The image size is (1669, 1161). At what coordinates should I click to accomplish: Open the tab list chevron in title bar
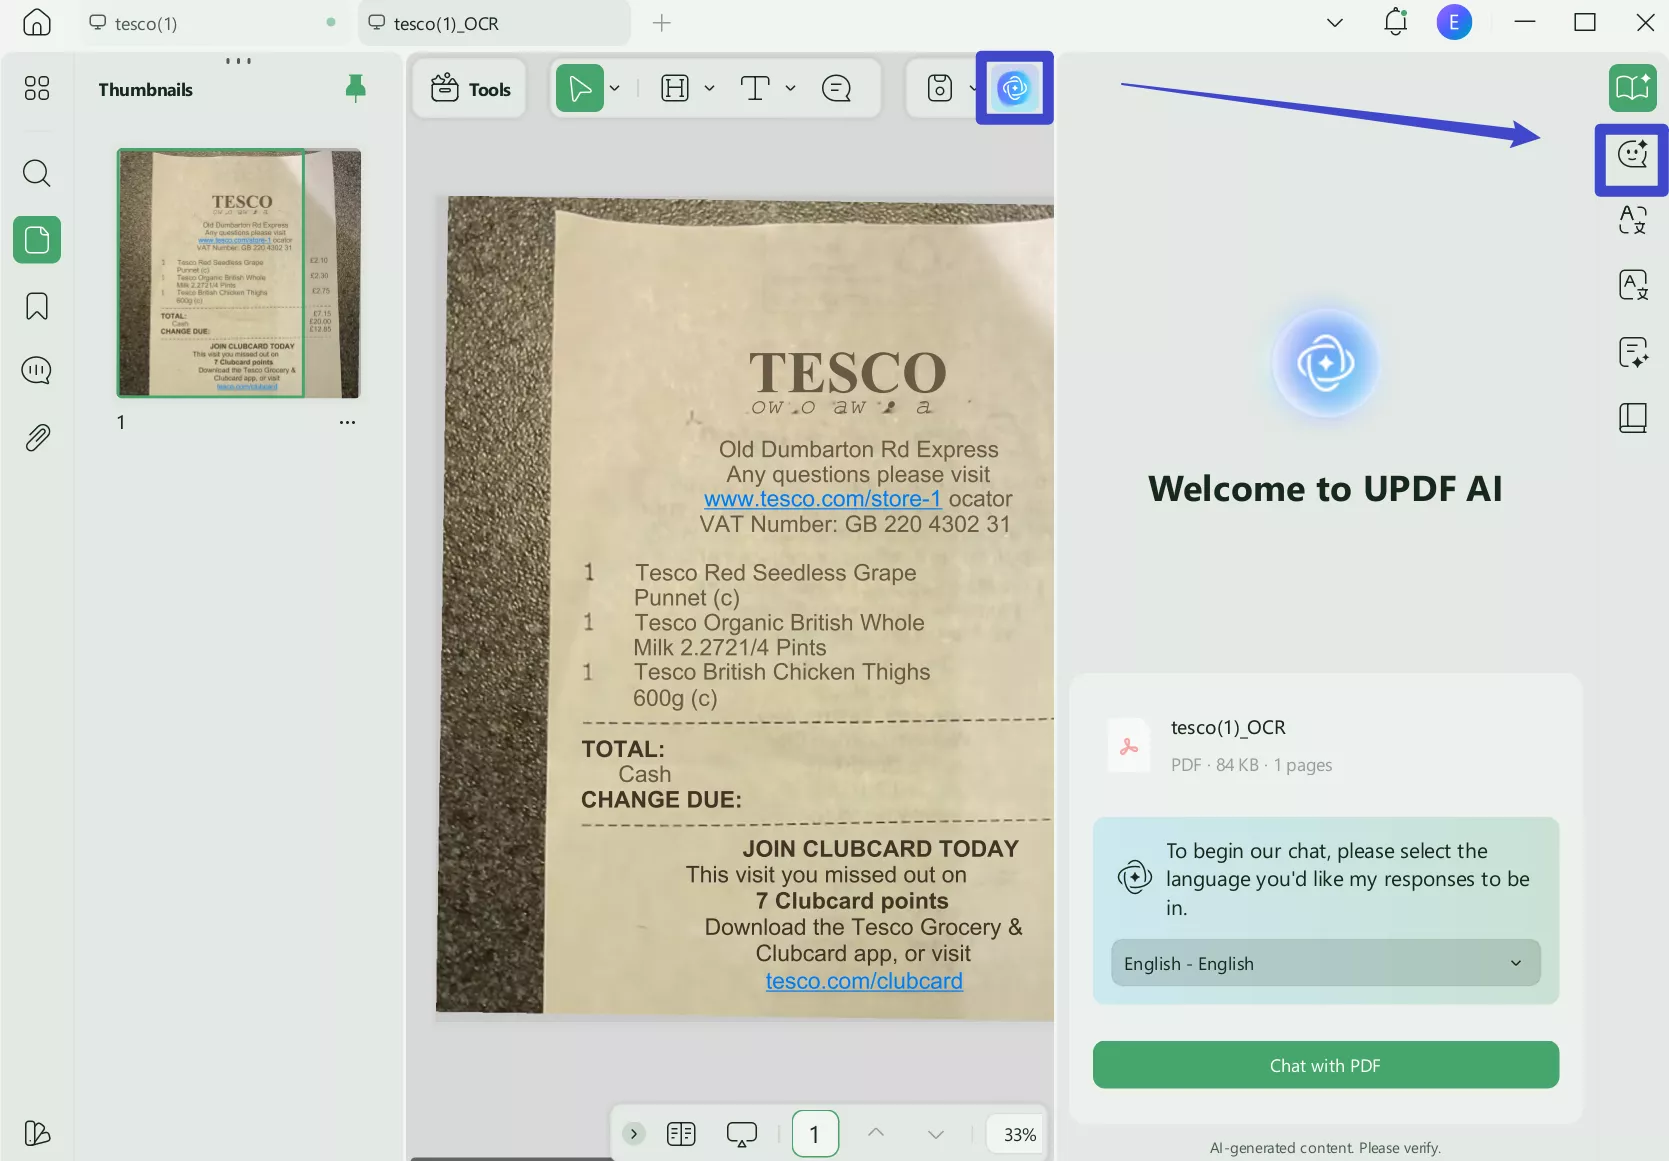[1334, 23]
